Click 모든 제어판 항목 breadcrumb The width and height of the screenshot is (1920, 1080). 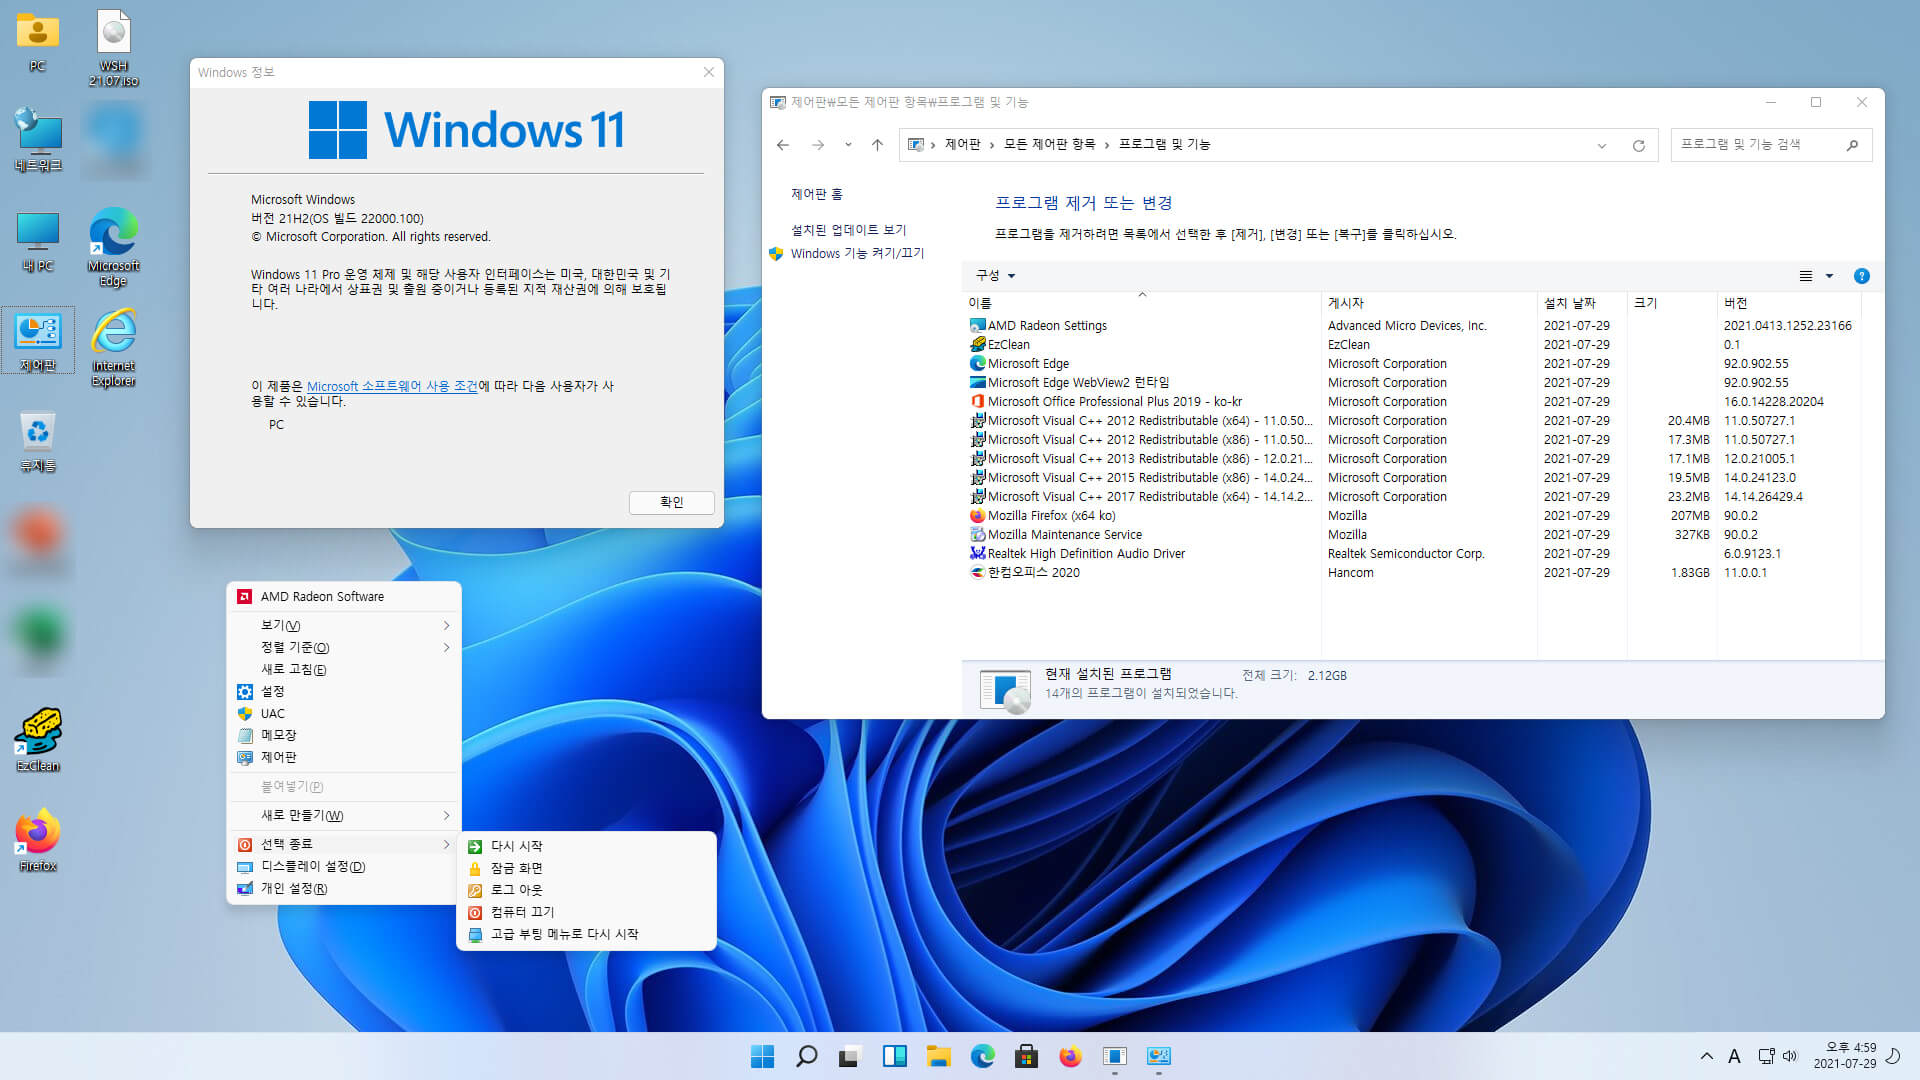[x=1049, y=145]
